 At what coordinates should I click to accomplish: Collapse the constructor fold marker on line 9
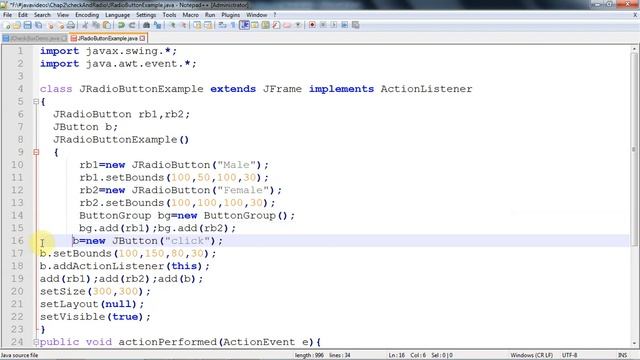point(36,152)
